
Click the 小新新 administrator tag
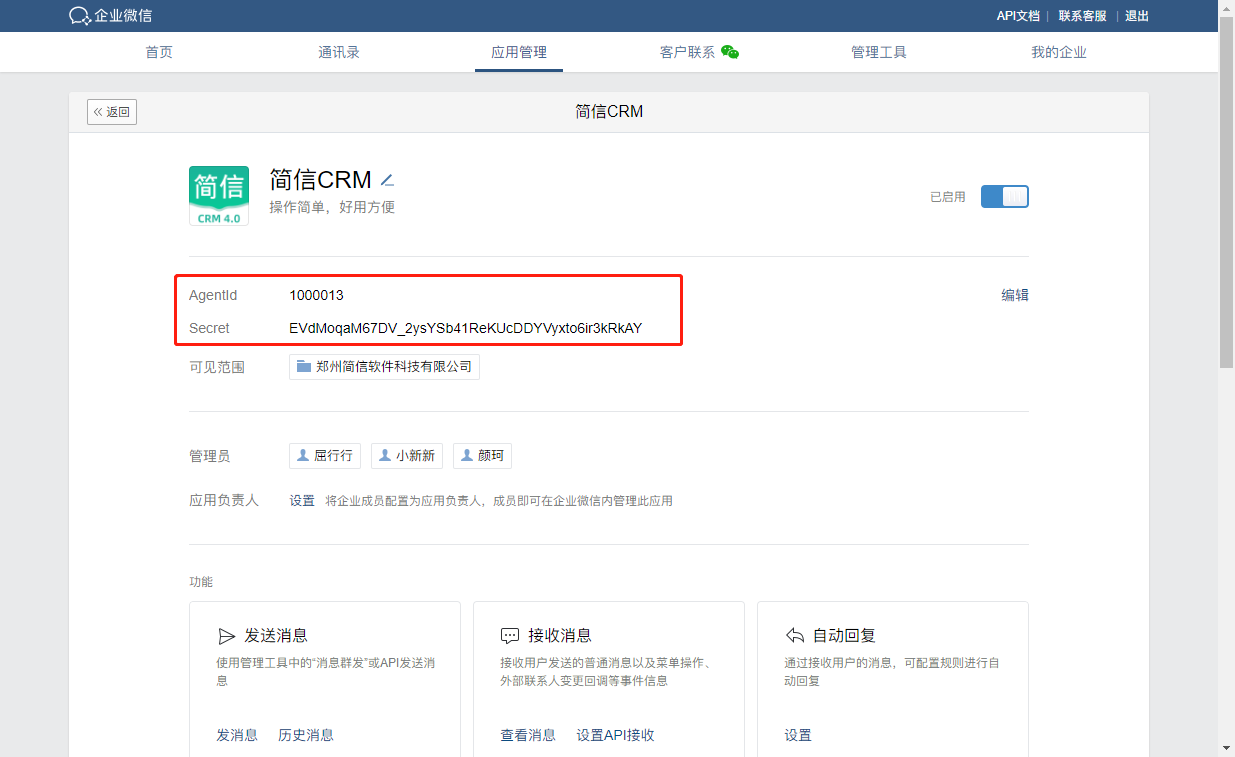pyautogui.click(x=407, y=456)
